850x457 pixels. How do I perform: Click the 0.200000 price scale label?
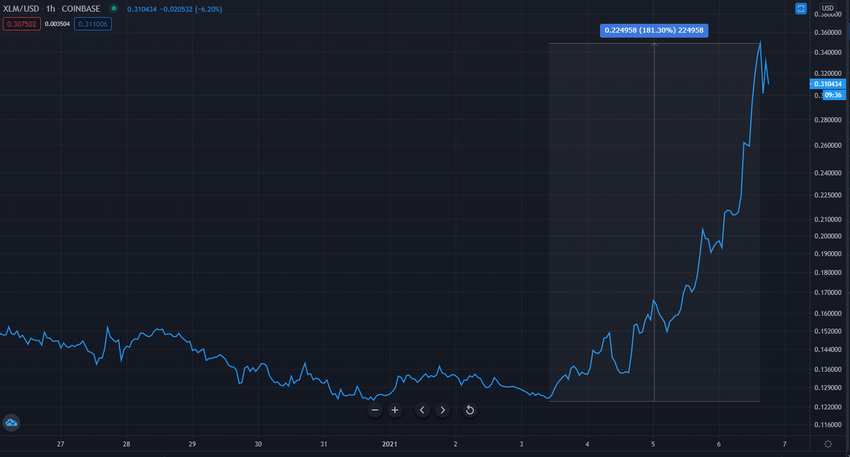828,236
